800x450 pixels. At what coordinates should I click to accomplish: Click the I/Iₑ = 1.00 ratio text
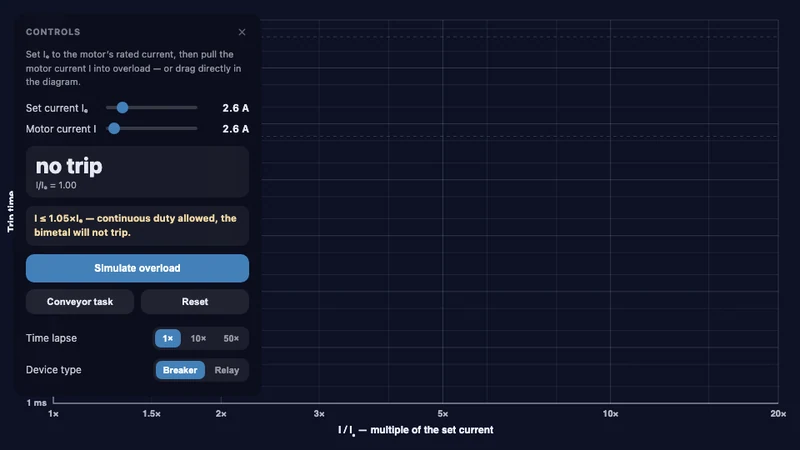click(56, 185)
